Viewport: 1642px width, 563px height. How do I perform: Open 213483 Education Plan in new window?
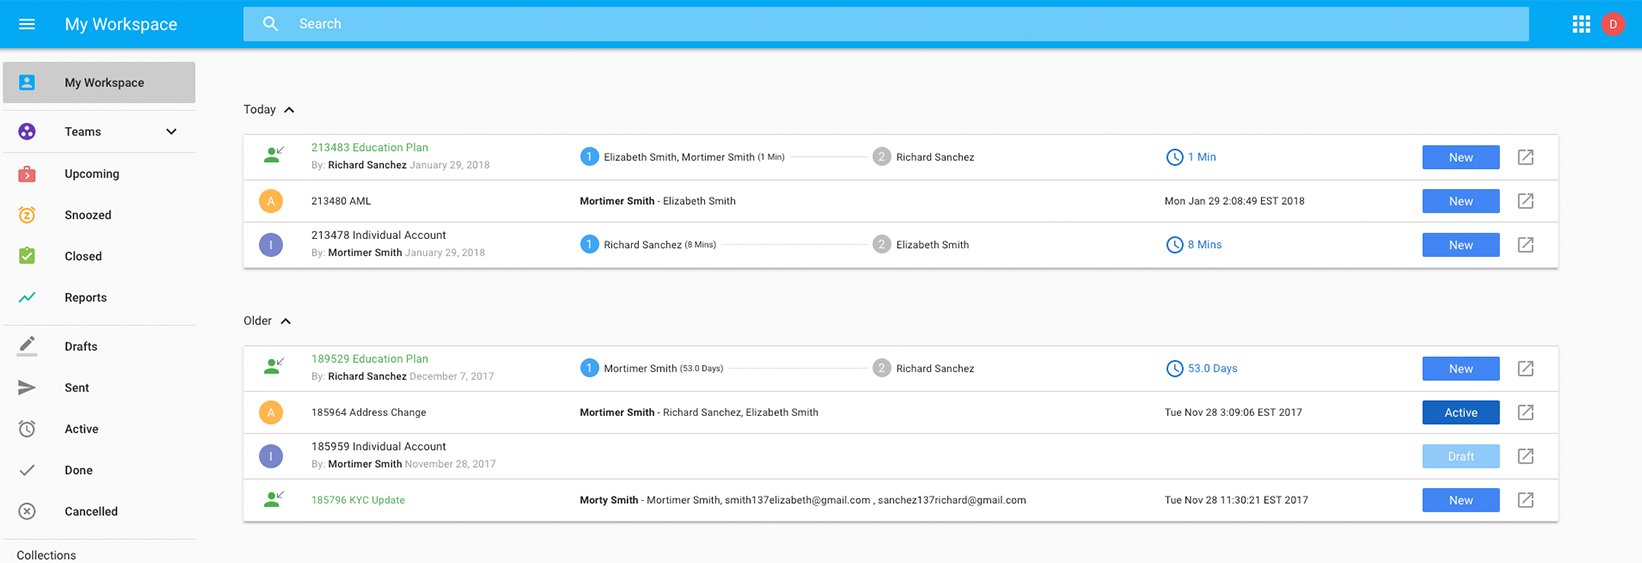coord(1525,157)
